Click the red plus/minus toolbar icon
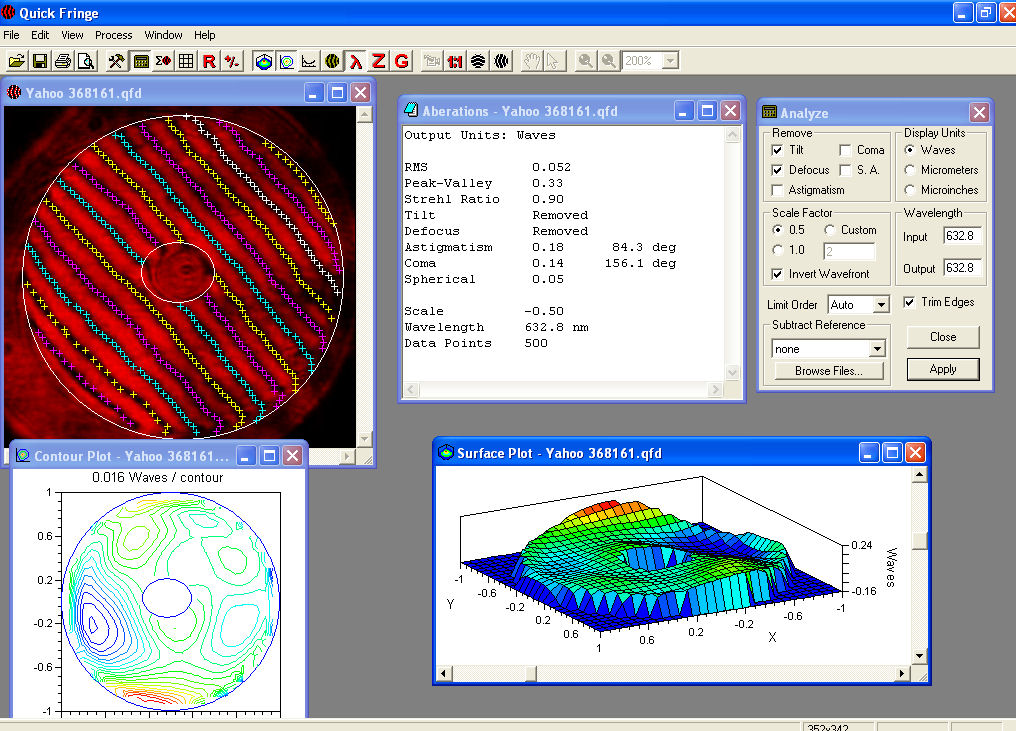The image size is (1016, 731). pos(232,61)
